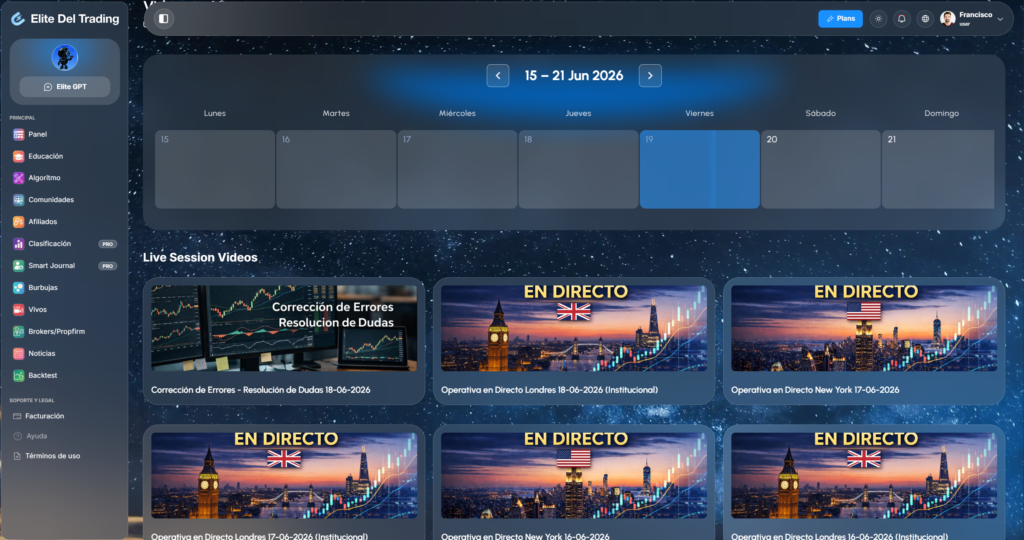Click the Burbujas sidebar icon

(18, 288)
